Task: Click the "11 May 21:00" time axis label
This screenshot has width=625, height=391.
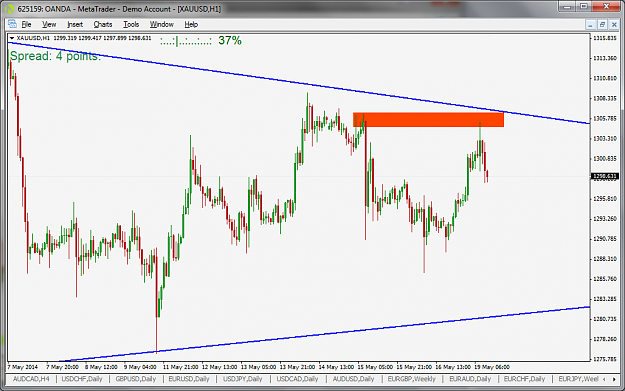Action: pos(181,367)
